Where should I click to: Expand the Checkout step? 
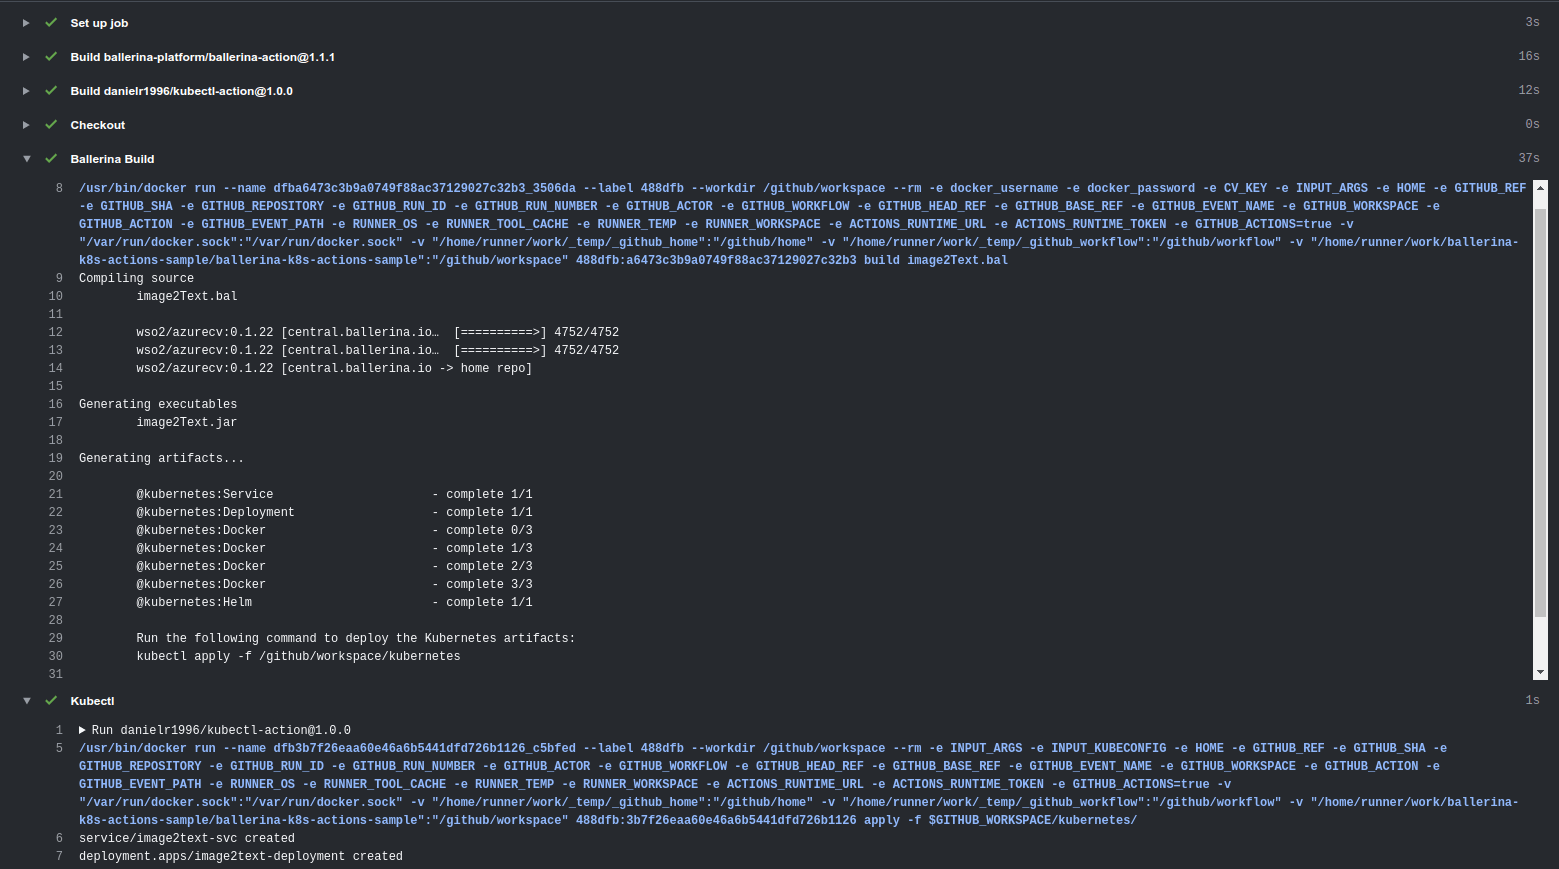[26, 125]
